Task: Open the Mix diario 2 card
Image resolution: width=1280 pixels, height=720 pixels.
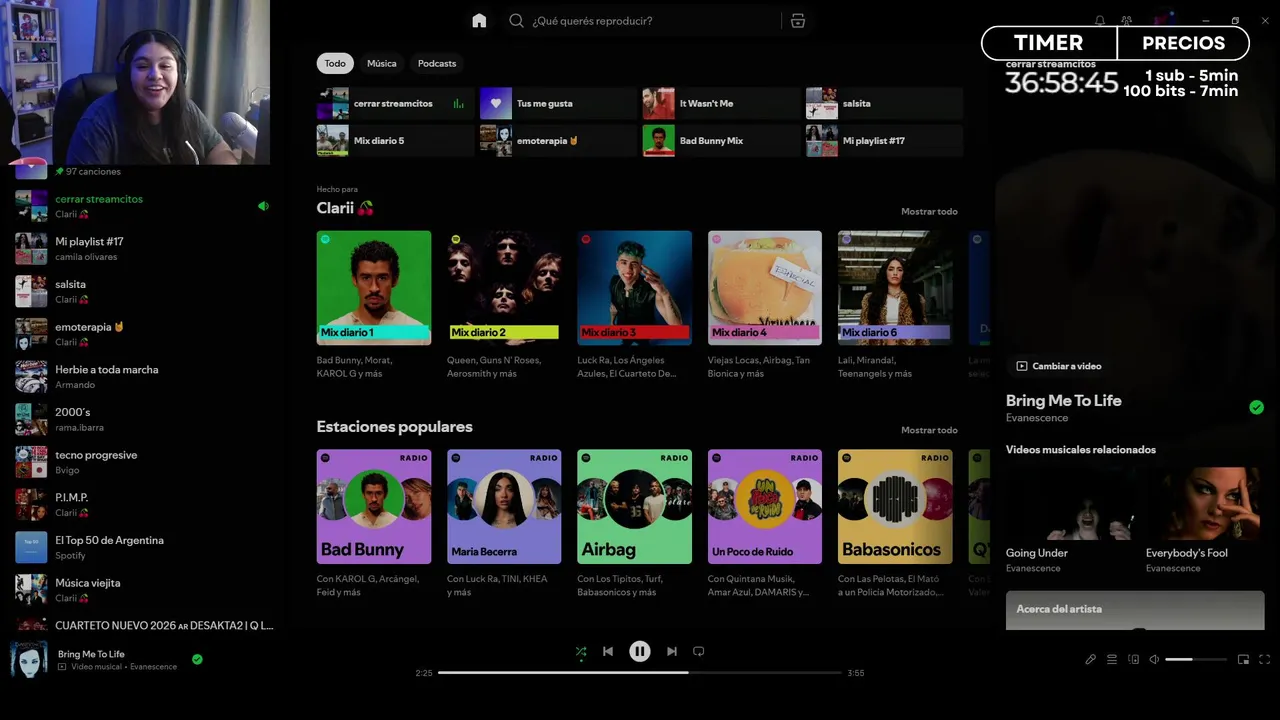Action: point(504,305)
